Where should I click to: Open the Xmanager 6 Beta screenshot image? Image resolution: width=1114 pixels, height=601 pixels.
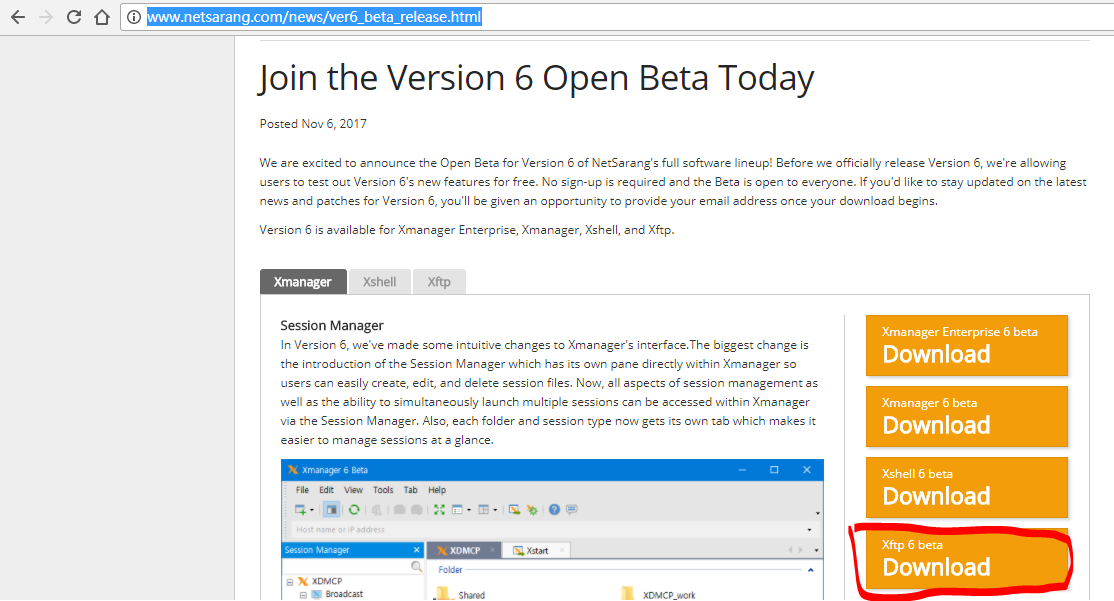pos(552,529)
